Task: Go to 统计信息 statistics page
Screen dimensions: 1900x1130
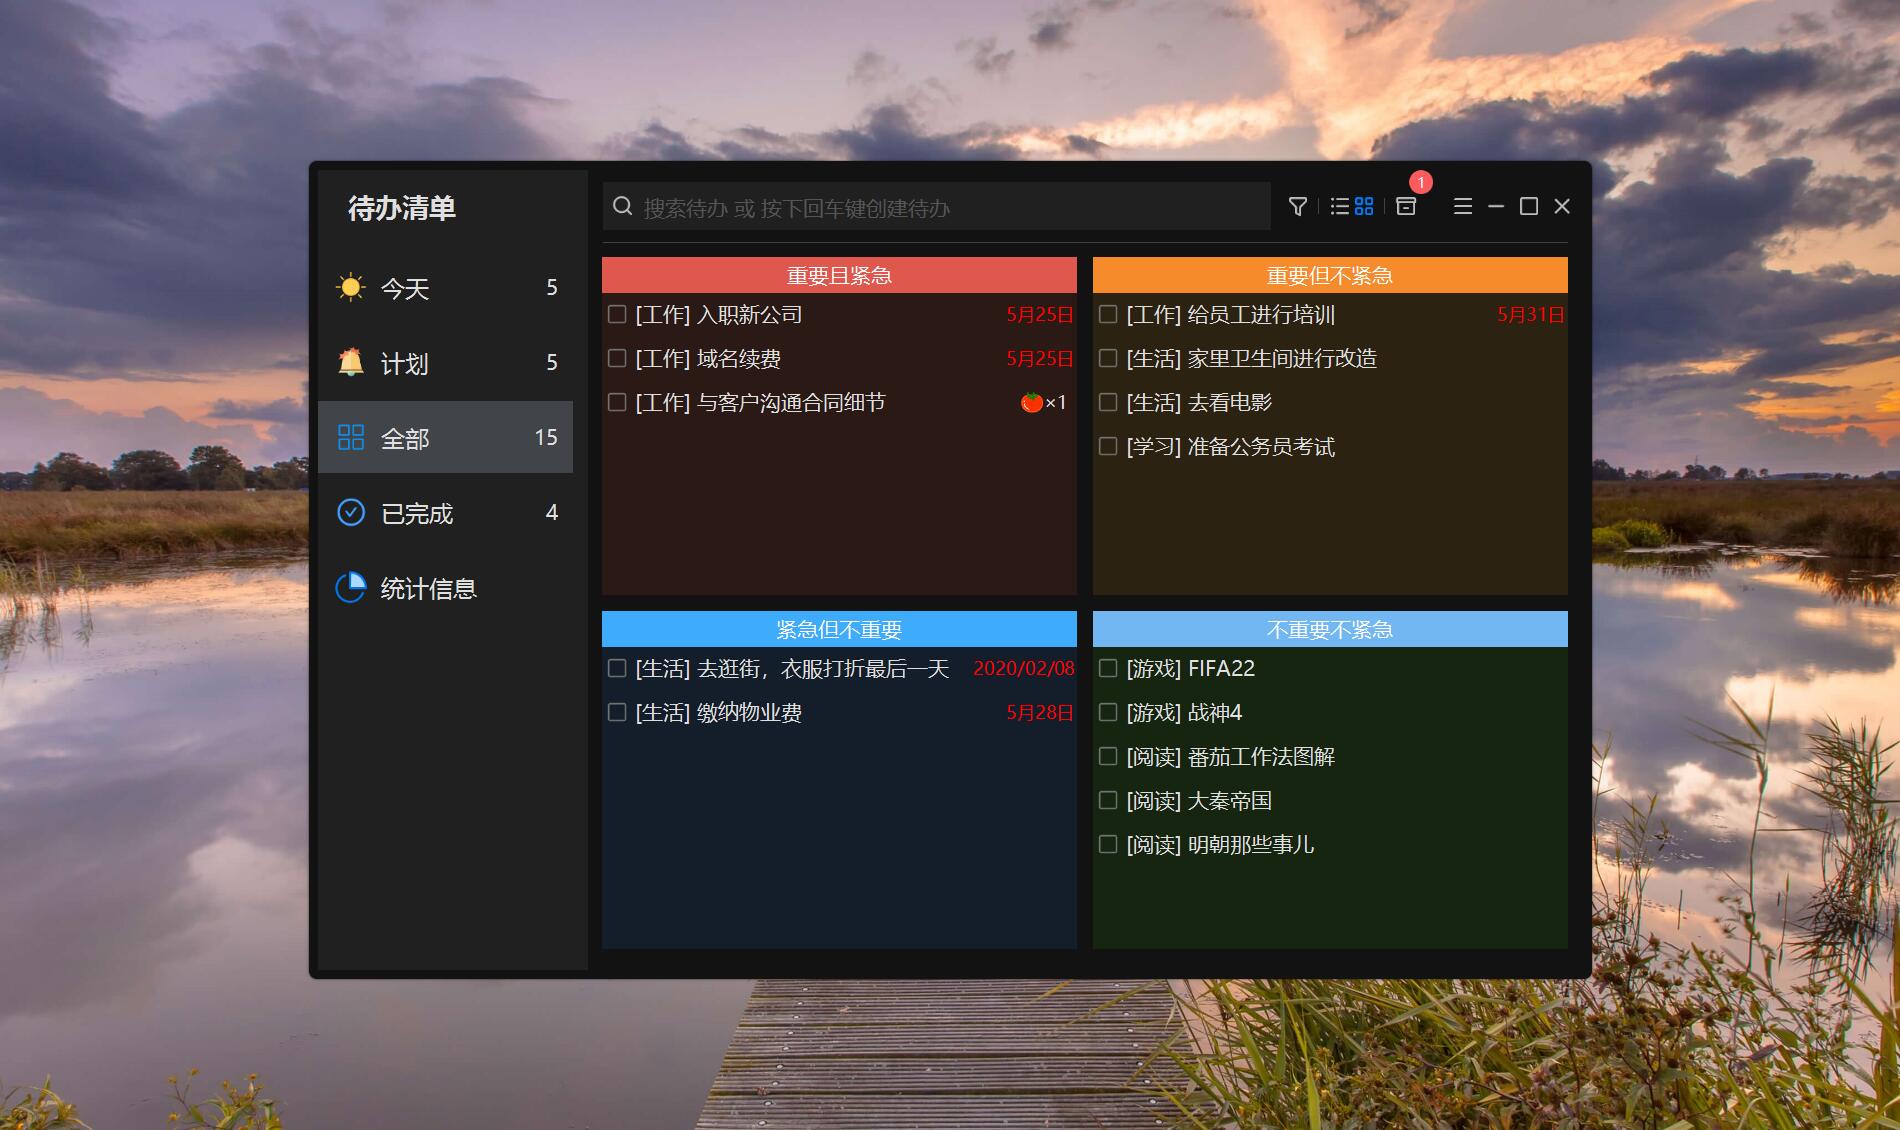Action: point(428,588)
